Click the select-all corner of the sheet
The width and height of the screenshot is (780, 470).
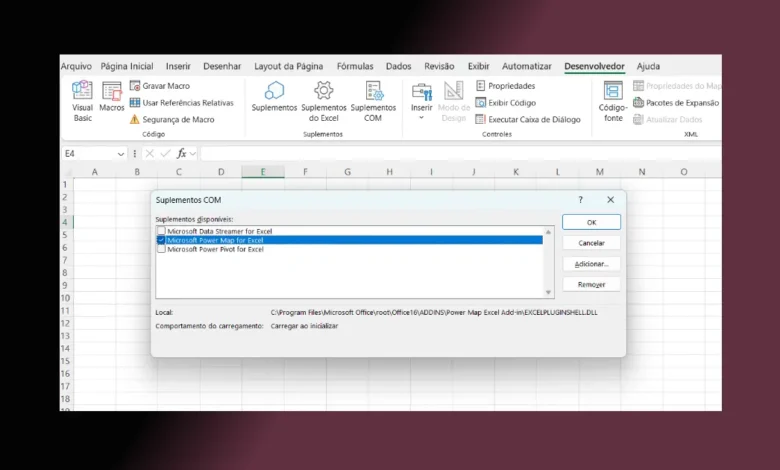point(67,172)
